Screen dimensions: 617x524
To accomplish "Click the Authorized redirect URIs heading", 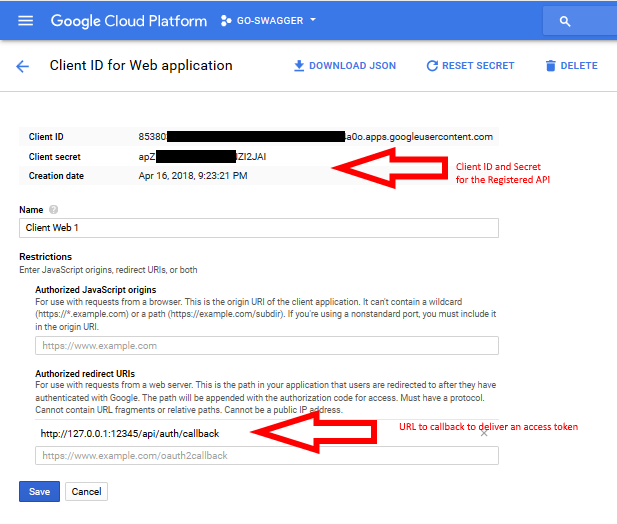I will (x=85, y=373).
